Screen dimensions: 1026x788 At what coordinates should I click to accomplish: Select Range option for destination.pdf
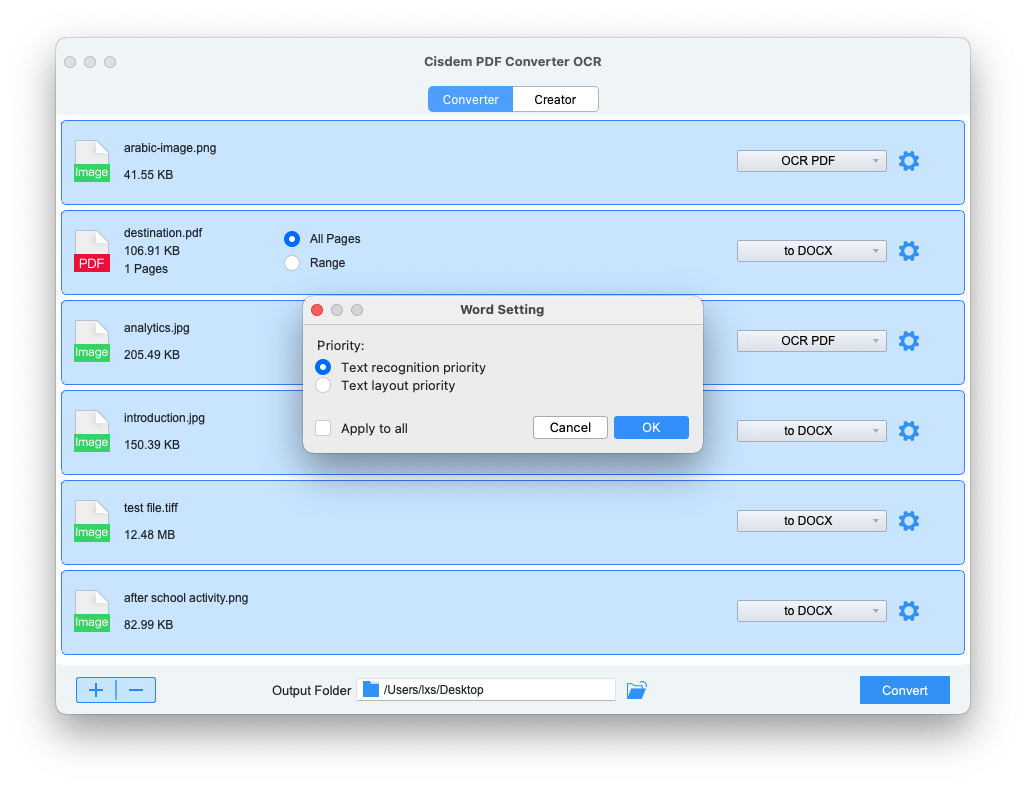point(292,263)
